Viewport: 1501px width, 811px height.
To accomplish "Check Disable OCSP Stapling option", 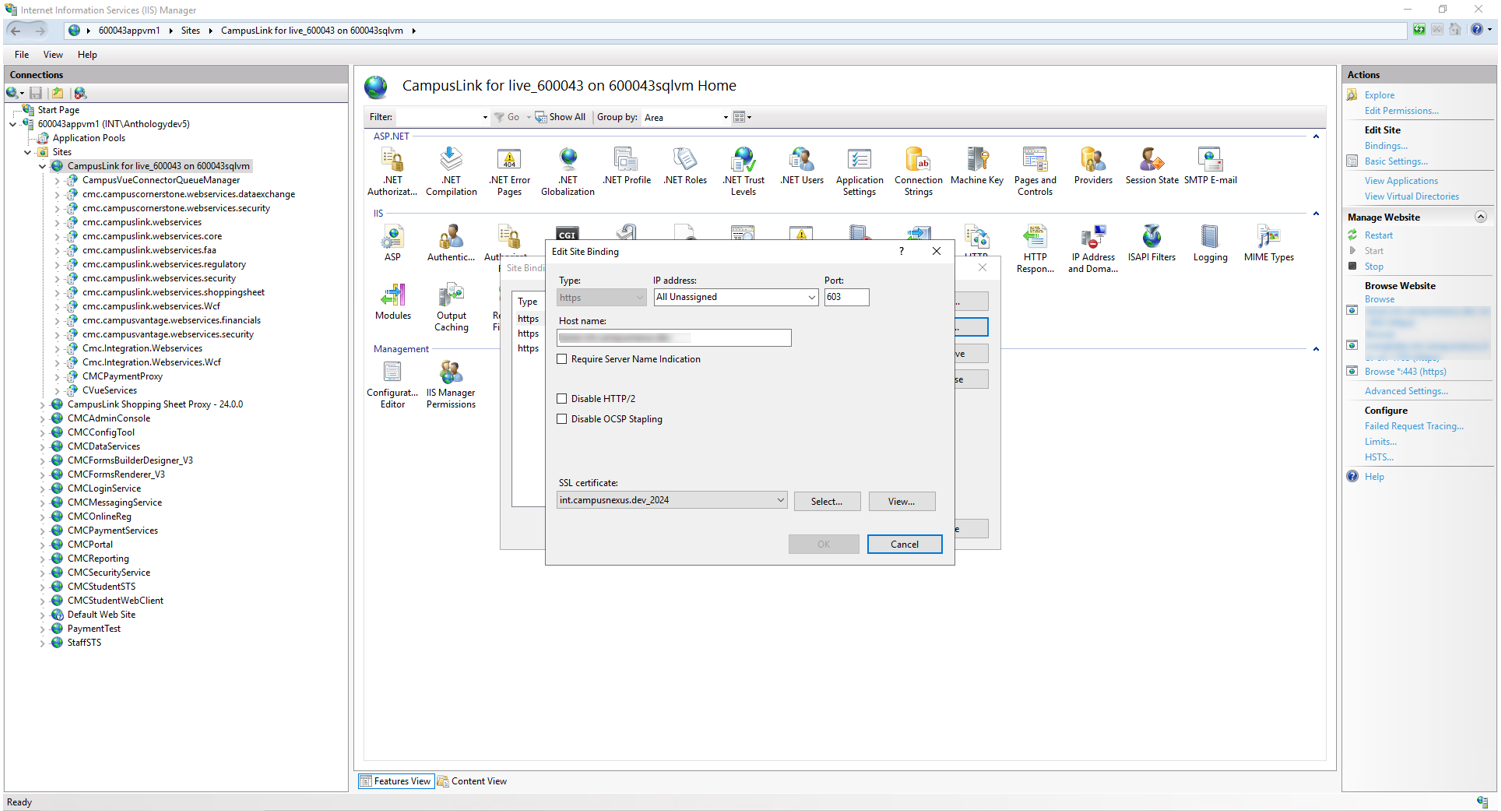I will point(562,419).
